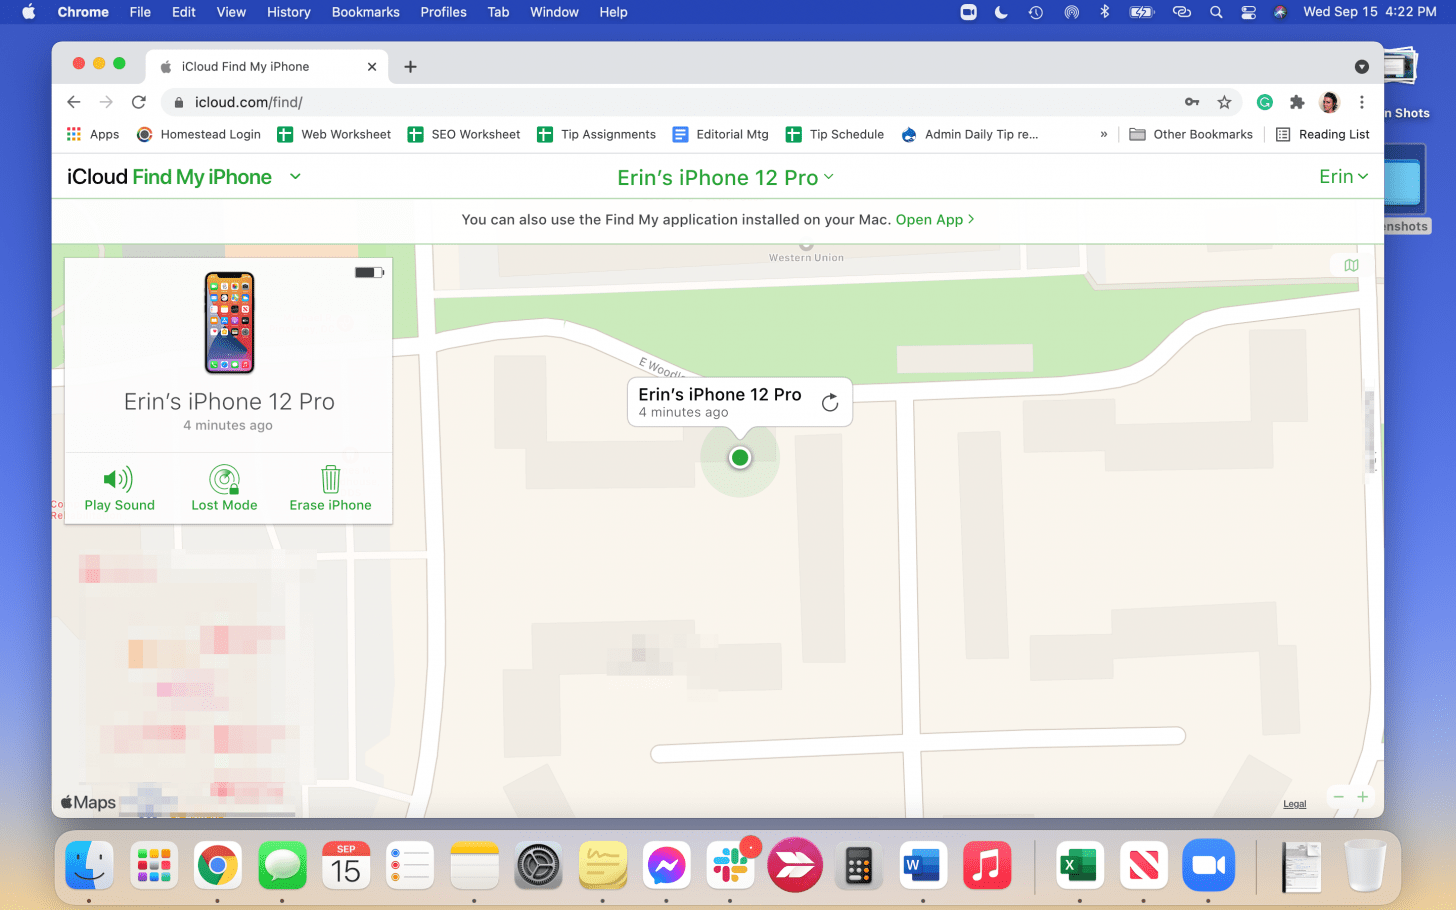
Task: Open the Reading List button
Action: (1323, 134)
